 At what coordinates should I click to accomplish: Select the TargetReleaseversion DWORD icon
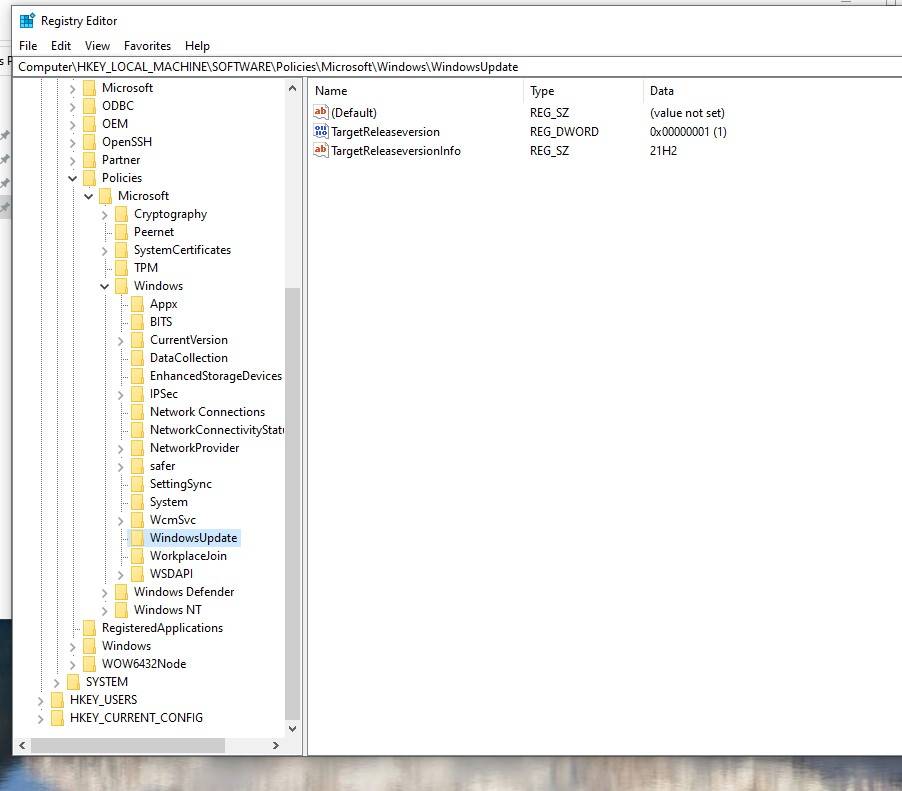pyautogui.click(x=320, y=131)
